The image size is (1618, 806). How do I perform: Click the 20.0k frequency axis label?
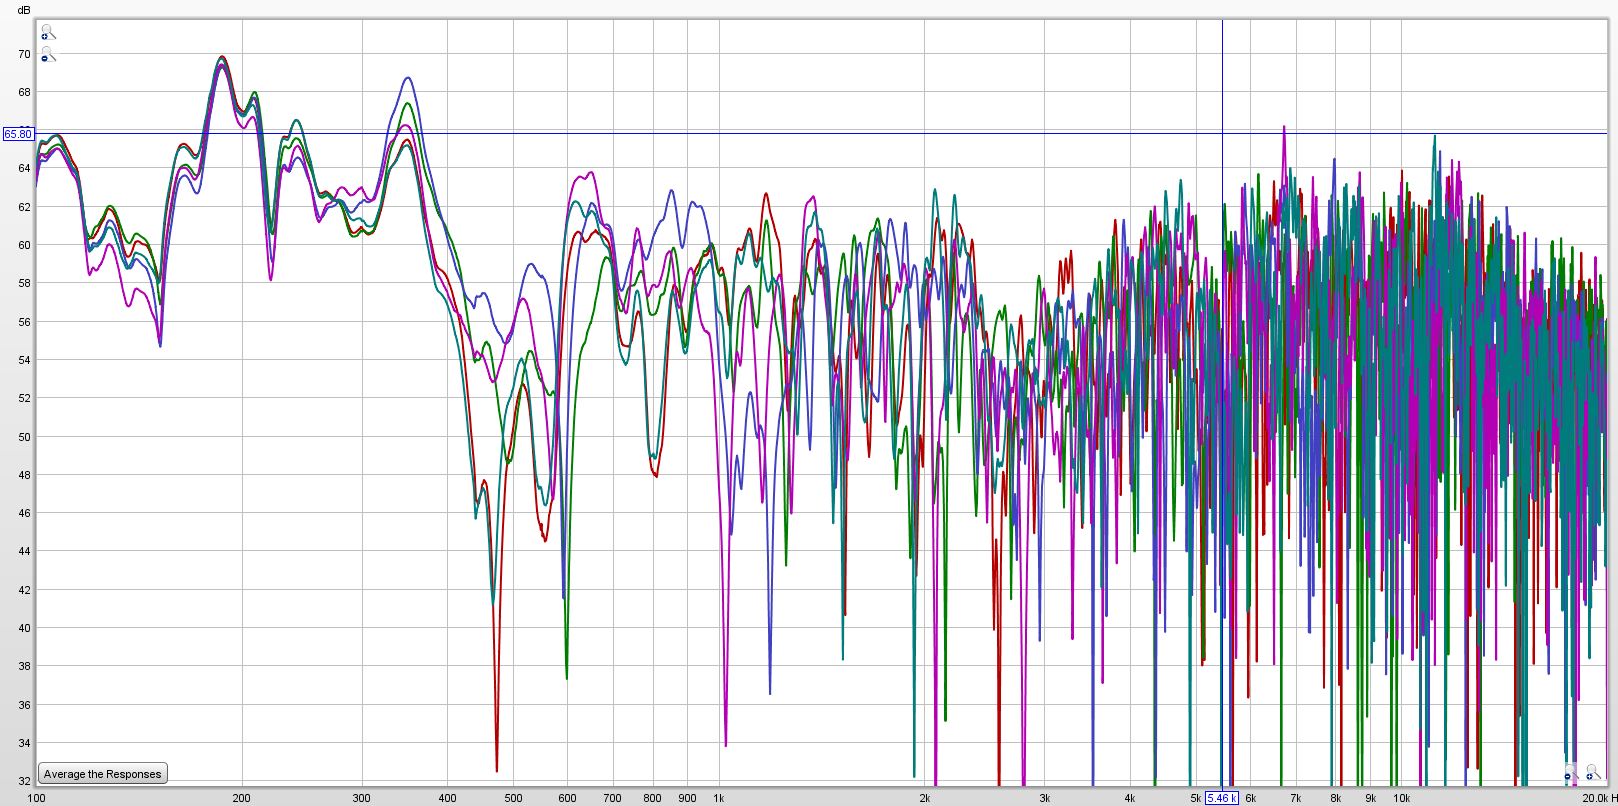(x=1597, y=798)
